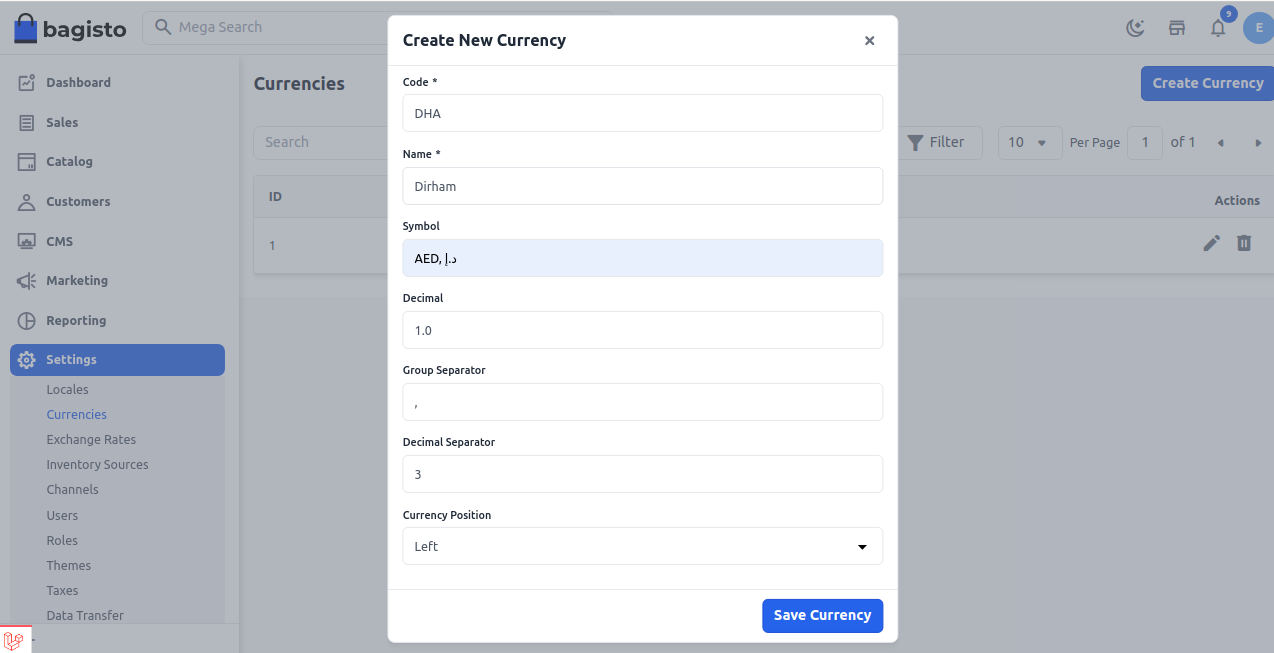Screen dimensions: 1274x653
Task: Navigate to Exchange Rates settings
Action: click(x=89, y=439)
